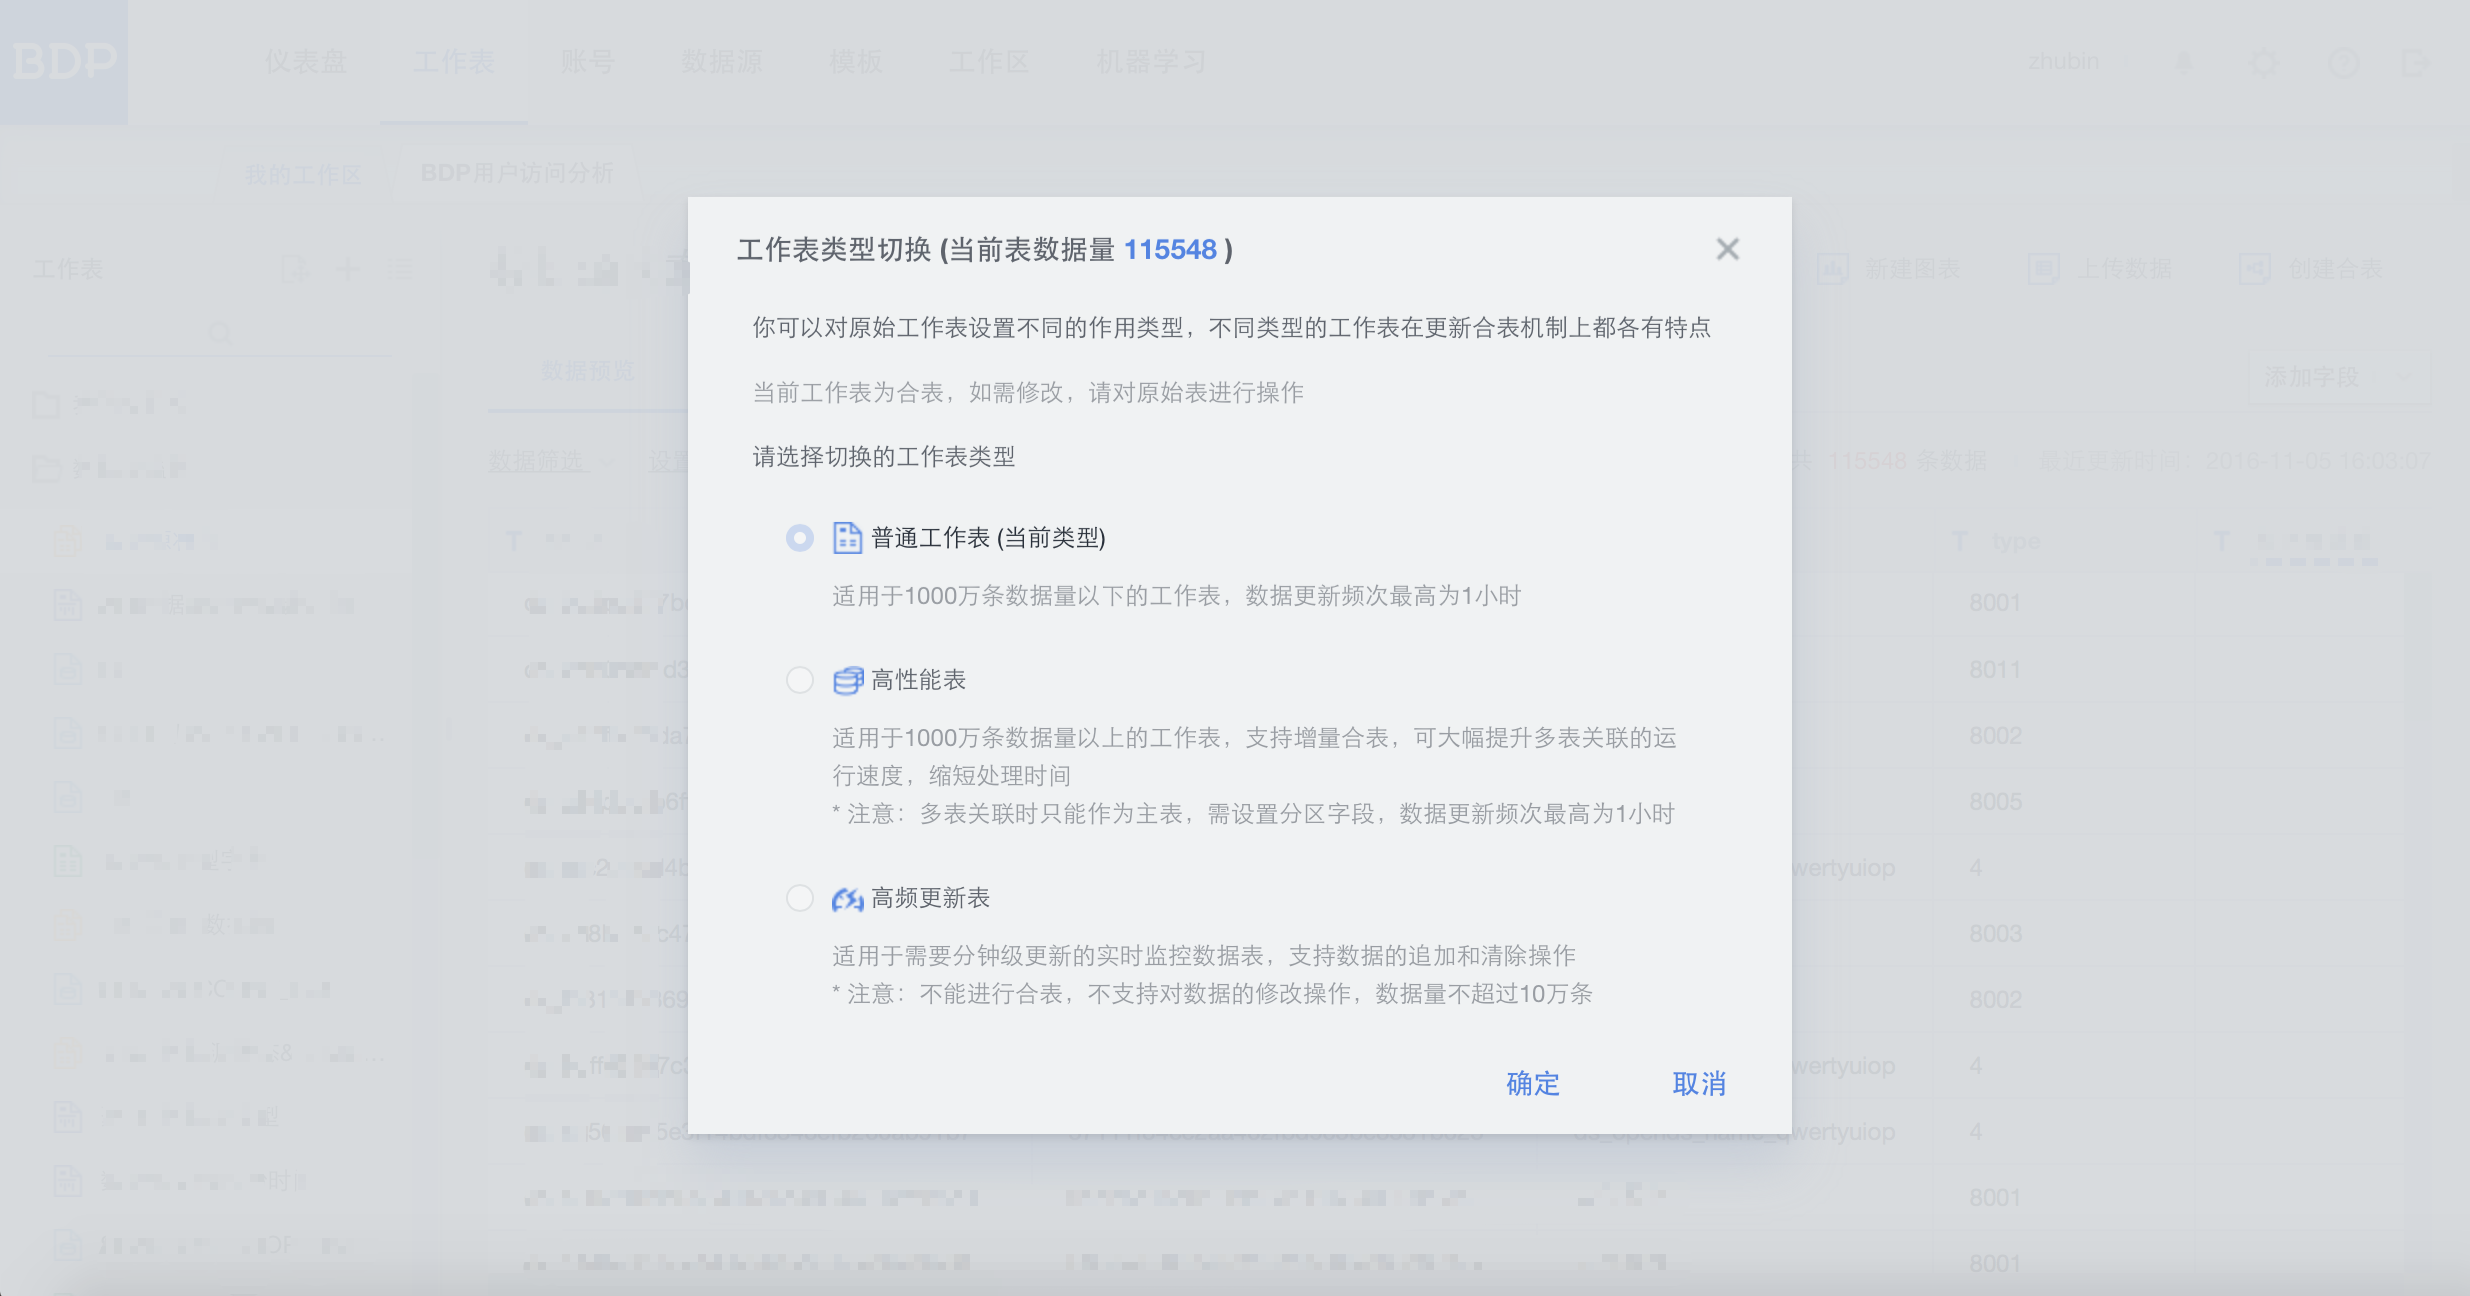Image resolution: width=2470 pixels, height=1296 pixels.
Task: Click the search magnifier icon in sidebar
Action: [x=220, y=332]
